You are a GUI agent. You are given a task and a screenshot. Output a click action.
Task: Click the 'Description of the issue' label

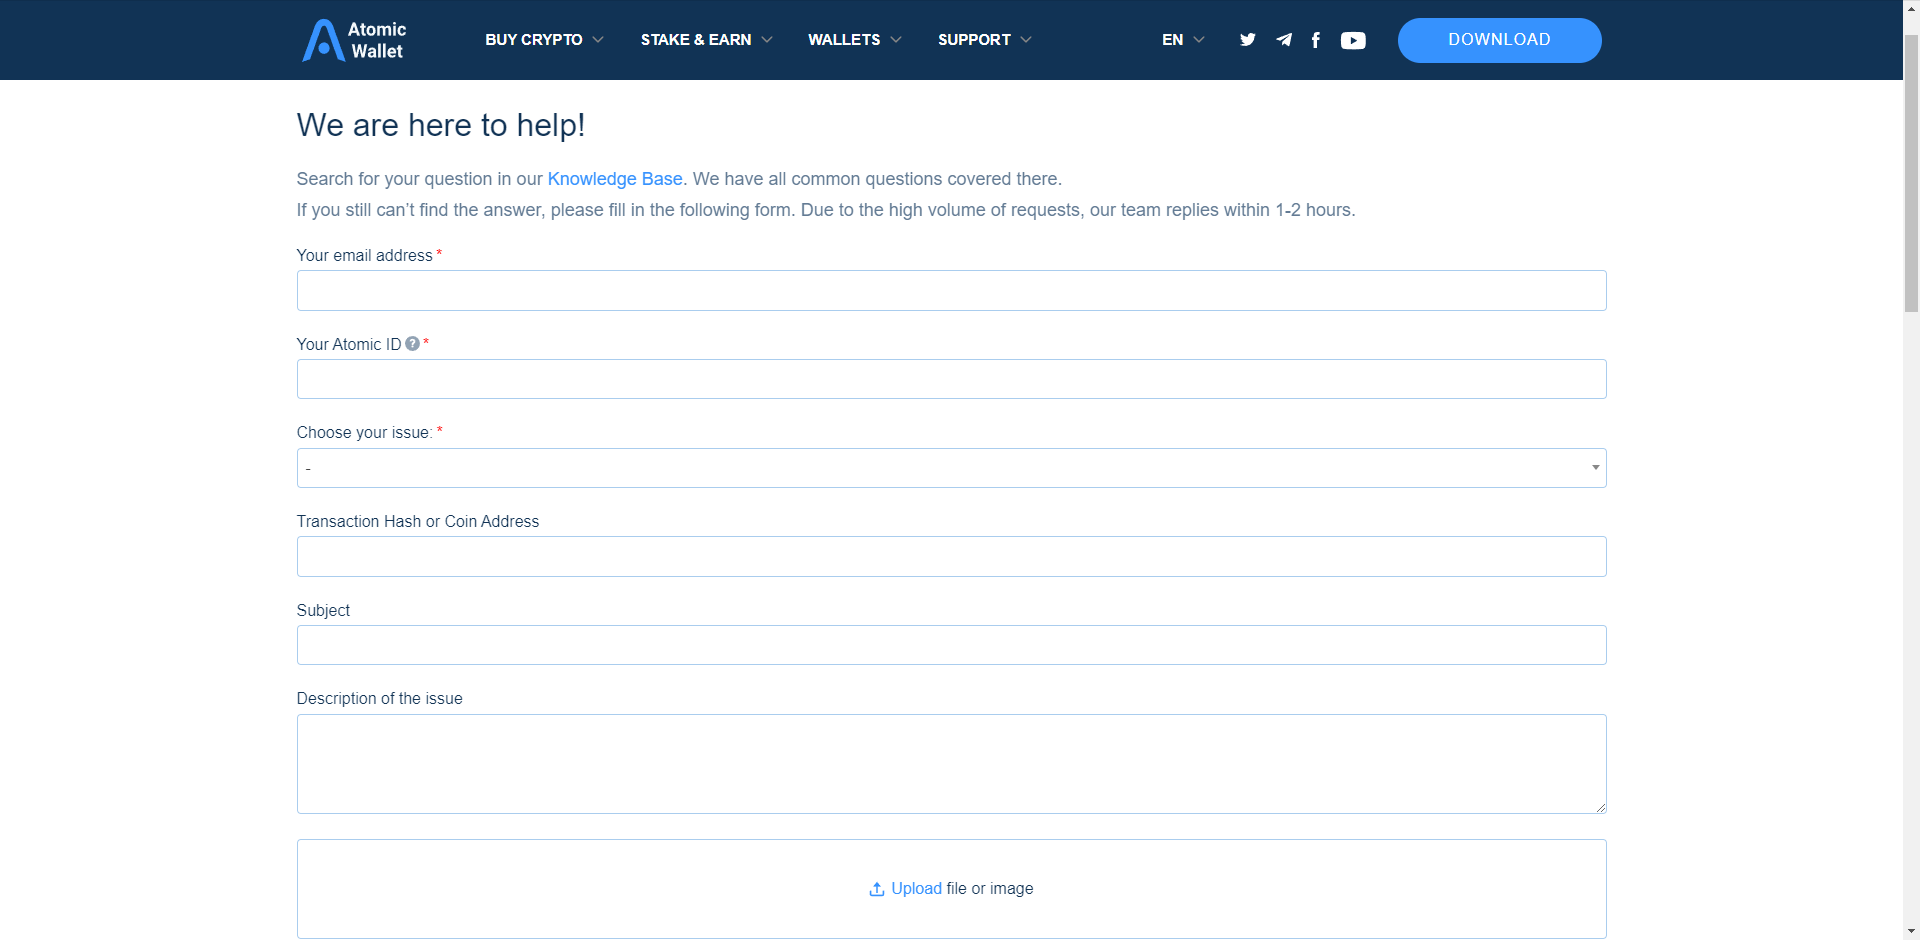coord(380,699)
